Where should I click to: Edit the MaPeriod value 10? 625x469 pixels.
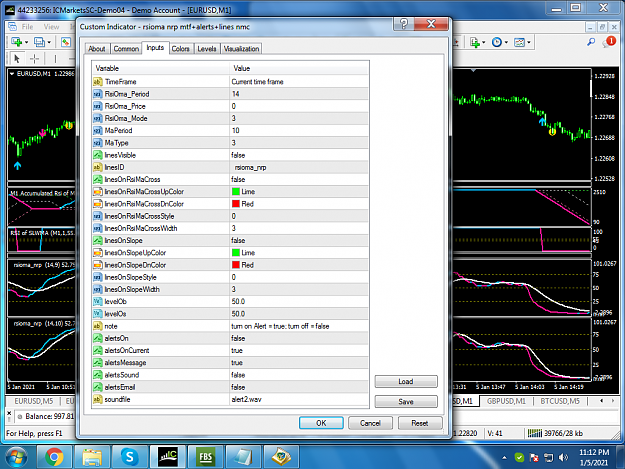point(299,131)
